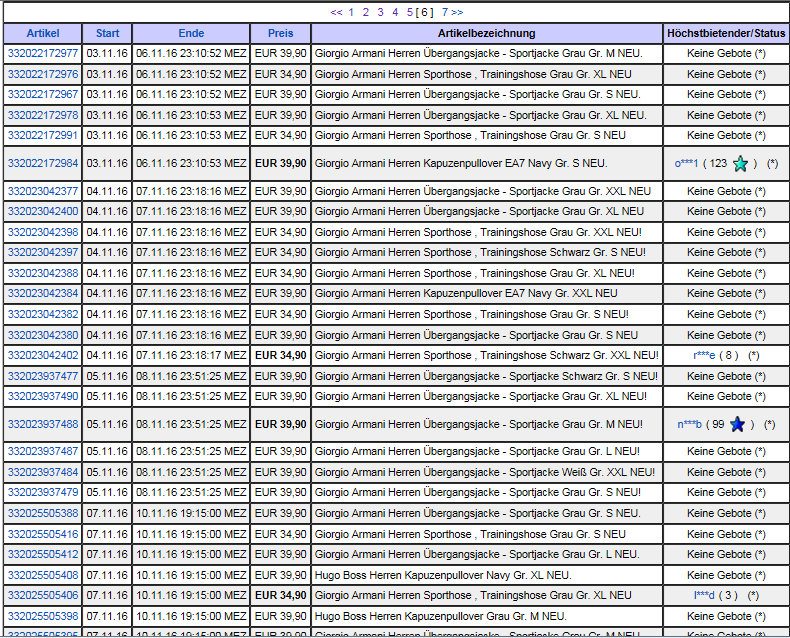Open article 332022172967
This screenshot has height=638, width=790.
click(43, 94)
